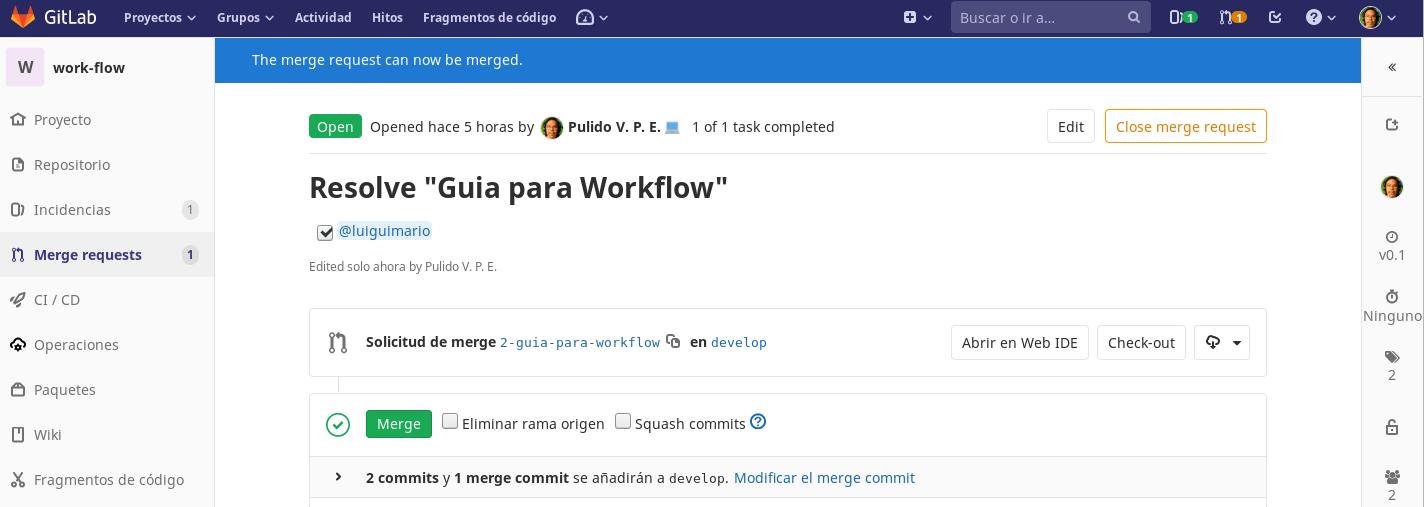Go to Hitos in top navigation
This screenshot has height=507, width=1424.
[x=387, y=17]
